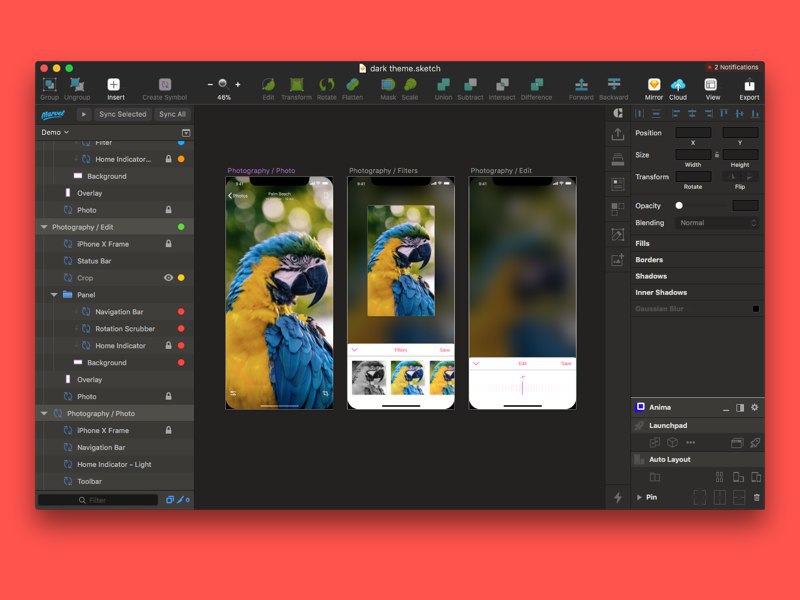Collapse the Panel folder group
Viewport: 800px width, 600px height.
coord(54,295)
